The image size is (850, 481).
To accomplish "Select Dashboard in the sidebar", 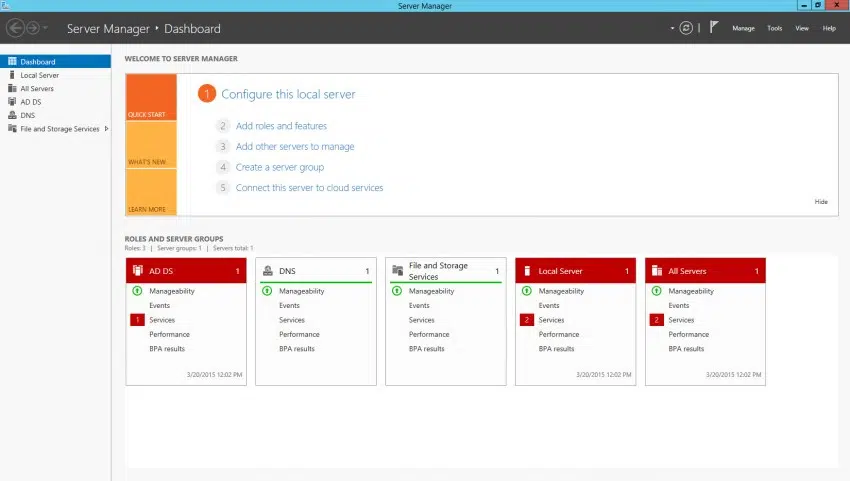I will point(55,61).
